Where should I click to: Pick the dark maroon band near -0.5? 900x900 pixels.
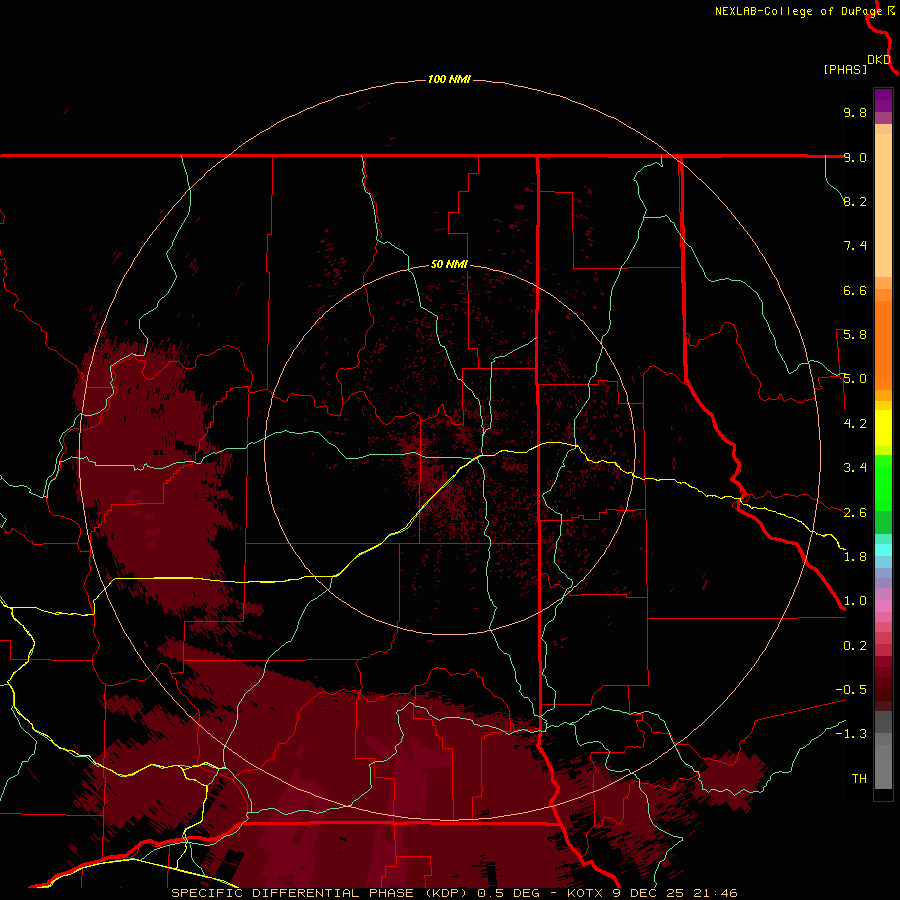(883, 683)
